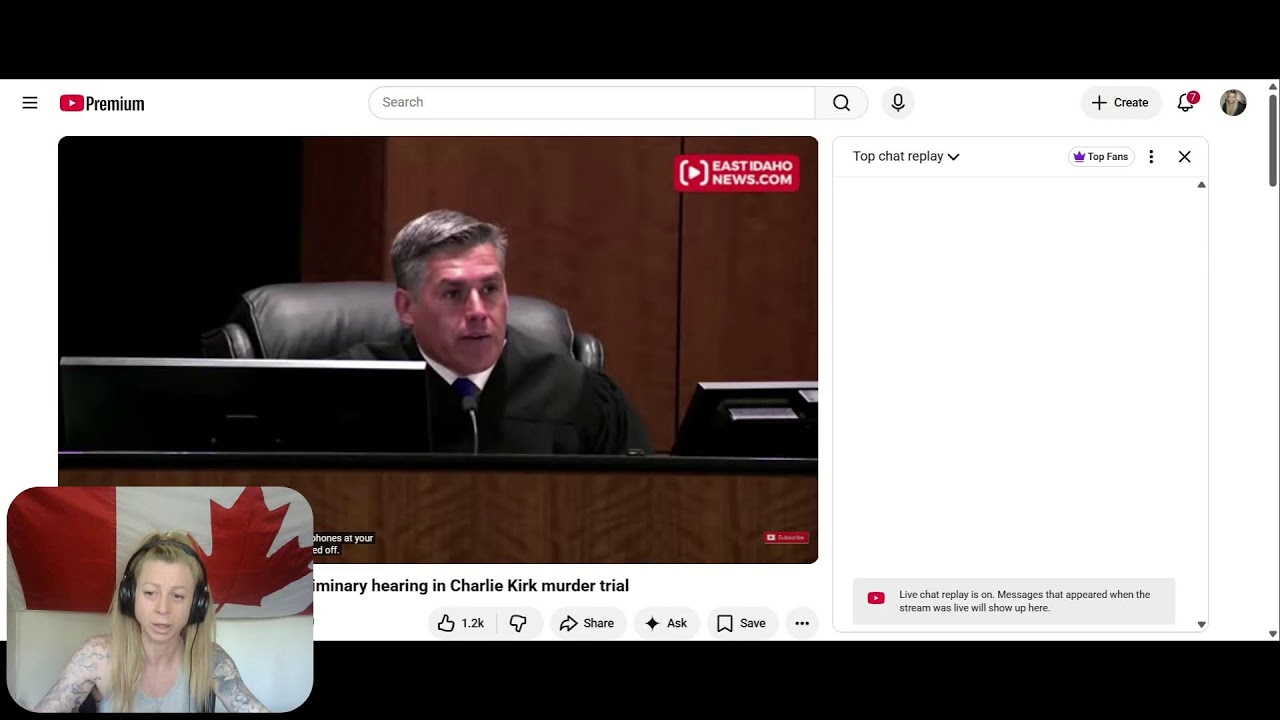Click the webcam overlay thumbnail
Image resolution: width=1280 pixels, height=720 pixels.
tap(160, 600)
